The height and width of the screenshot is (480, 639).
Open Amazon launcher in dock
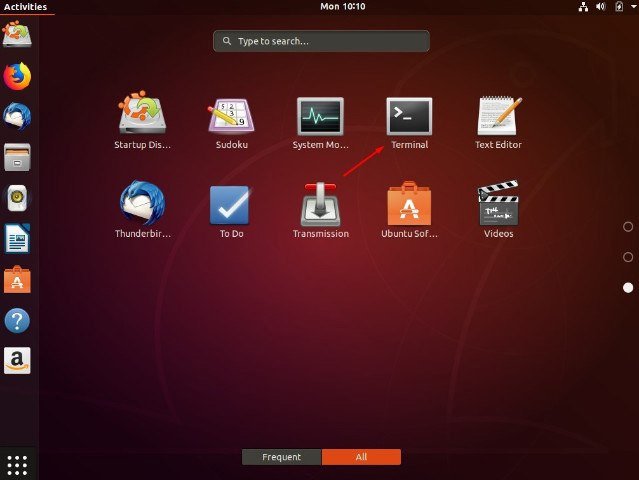[x=17, y=361]
